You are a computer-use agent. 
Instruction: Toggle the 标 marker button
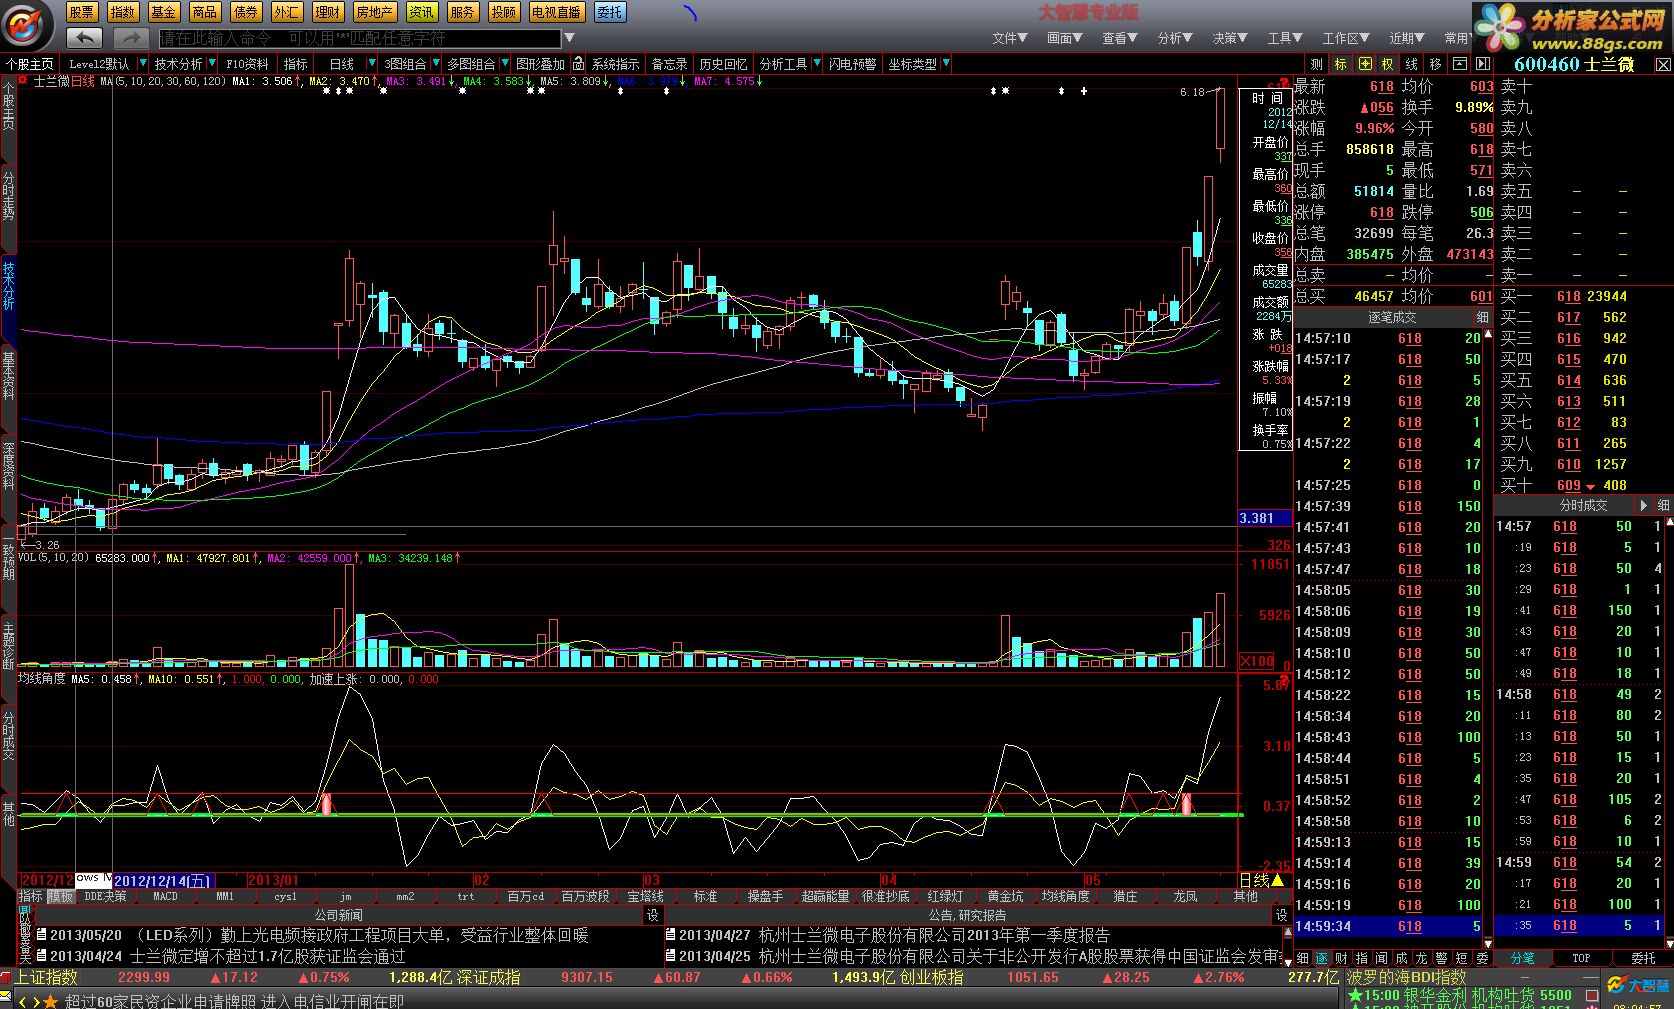click(1340, 64)
